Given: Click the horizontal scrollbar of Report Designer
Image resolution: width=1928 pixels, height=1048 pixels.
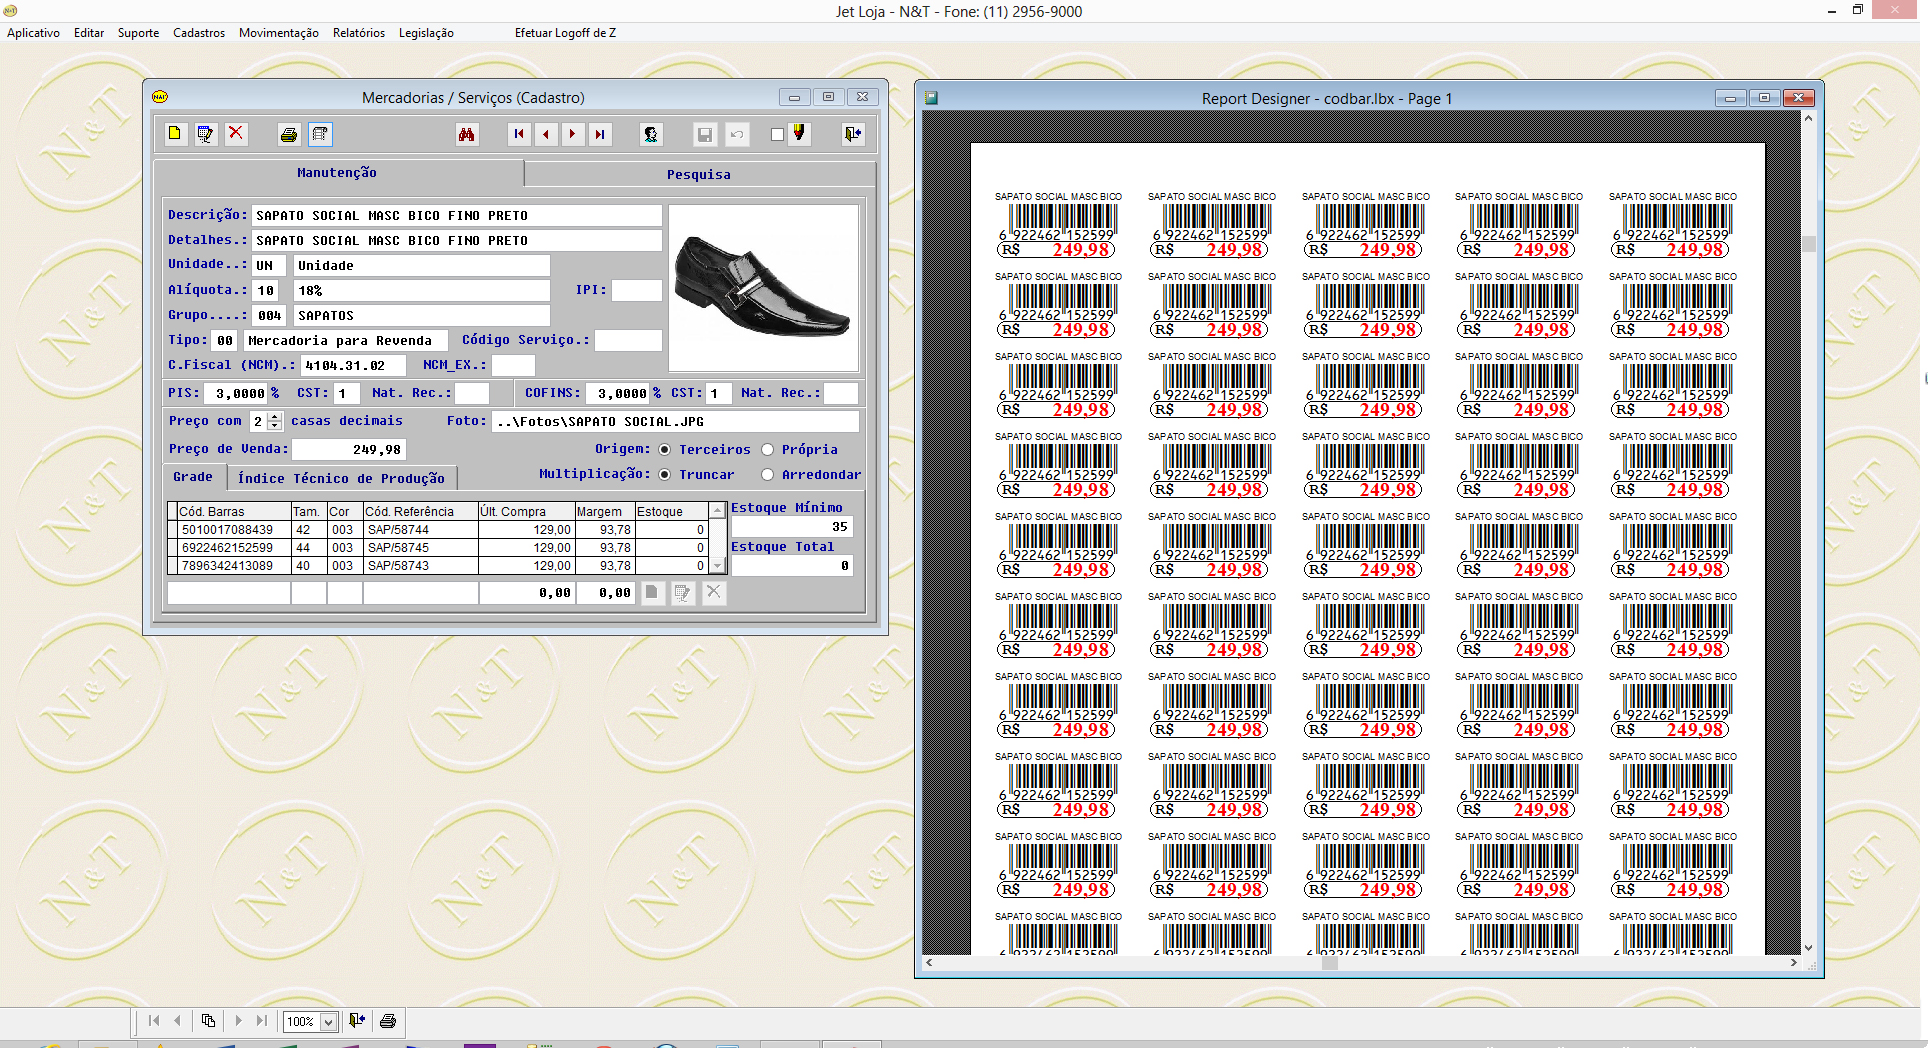Looking at the screenshot, I should tap(1361, 963).
